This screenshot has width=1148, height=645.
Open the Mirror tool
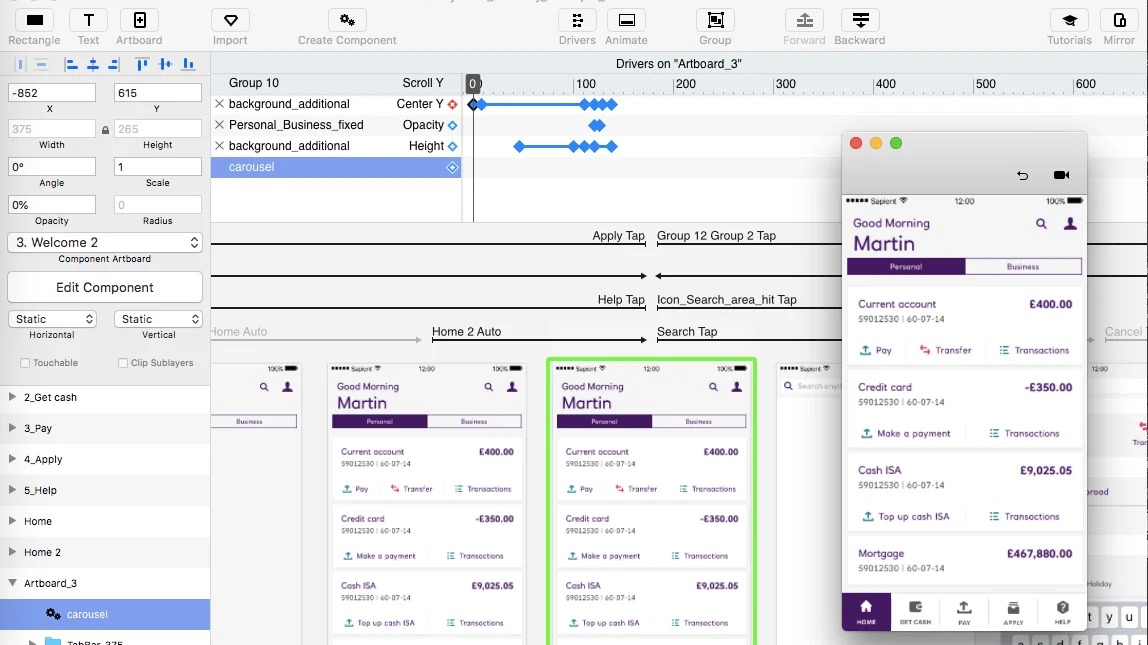pyautogui.click(x=1119, y=20)
